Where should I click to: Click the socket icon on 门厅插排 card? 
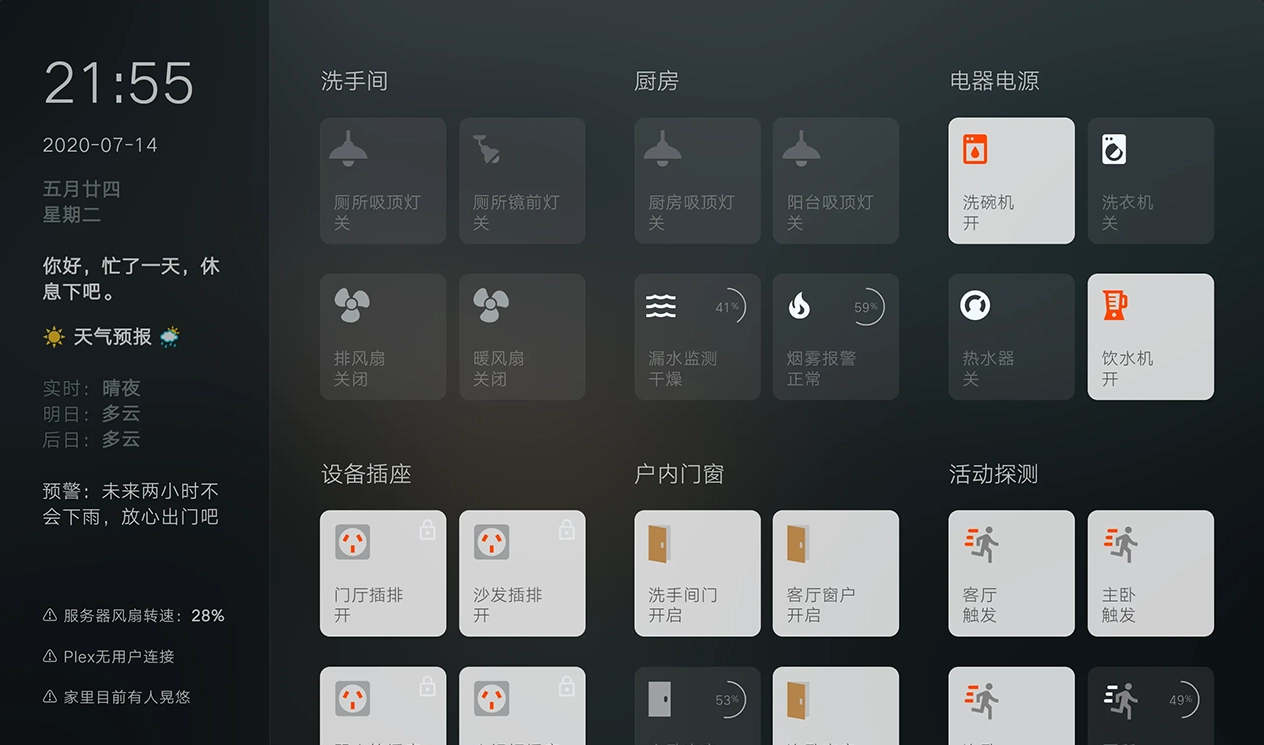(x=352, y=542)
